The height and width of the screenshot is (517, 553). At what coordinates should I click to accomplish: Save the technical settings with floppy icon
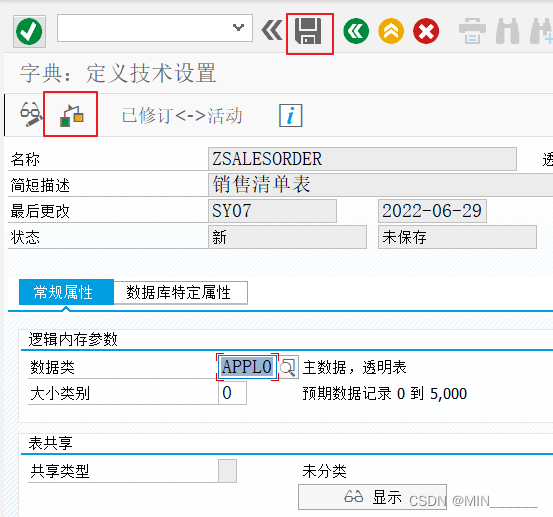309,31
